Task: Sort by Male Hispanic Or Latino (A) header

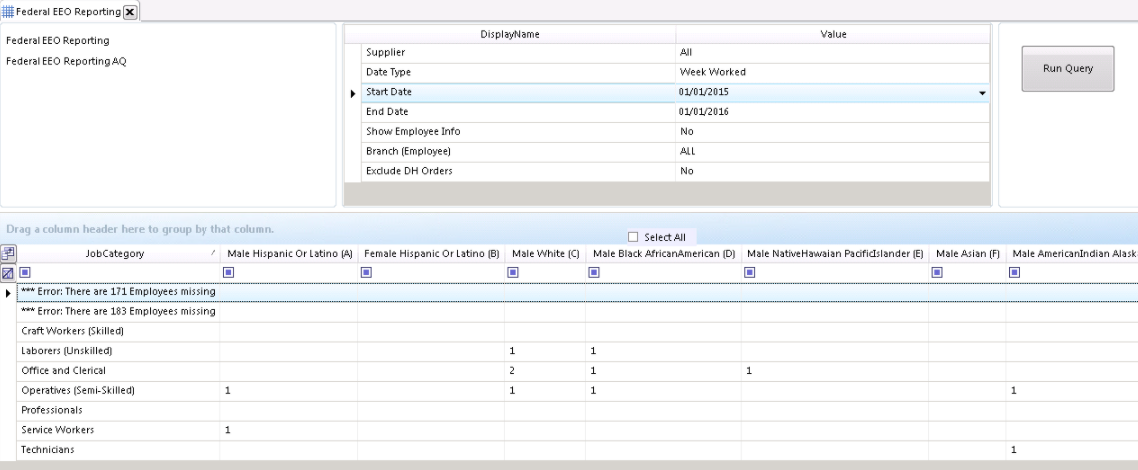Action: pos(290,254)
